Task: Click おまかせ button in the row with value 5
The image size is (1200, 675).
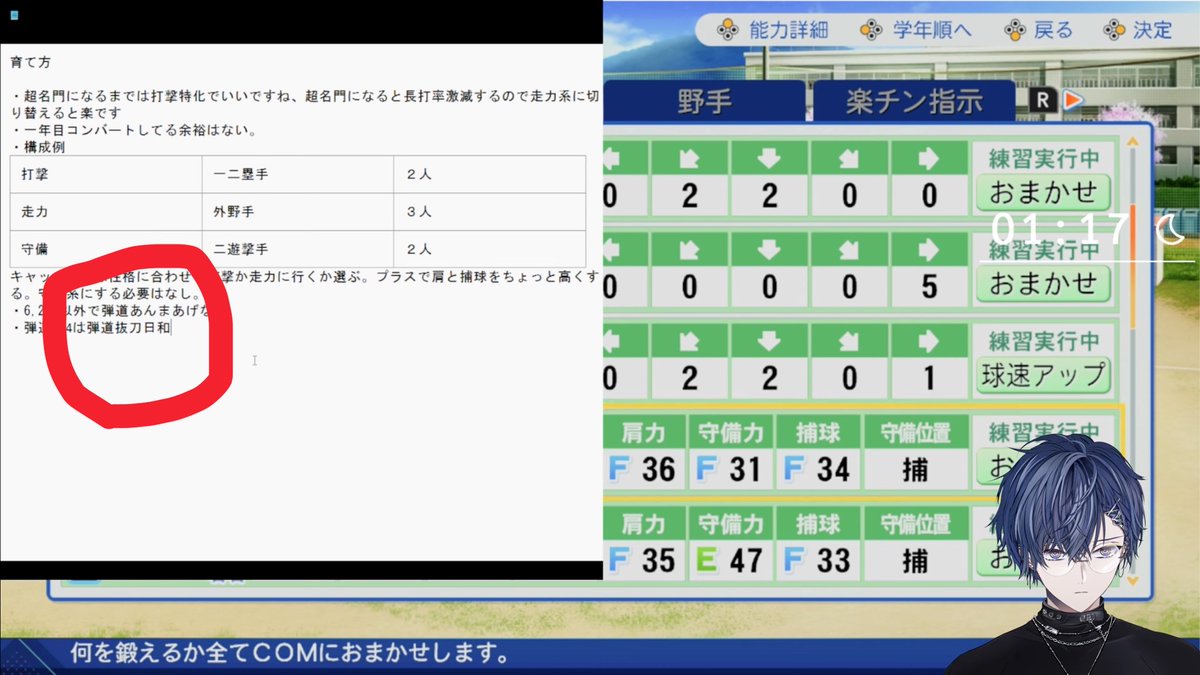Action: [x=1044, y=285]
